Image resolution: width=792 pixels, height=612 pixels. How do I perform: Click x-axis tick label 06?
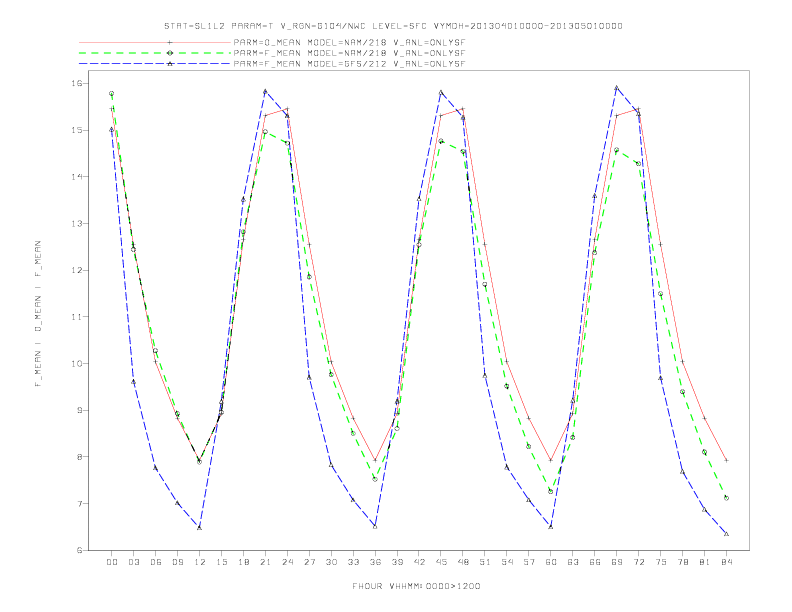pyautogui.click(x=156, y=562)
